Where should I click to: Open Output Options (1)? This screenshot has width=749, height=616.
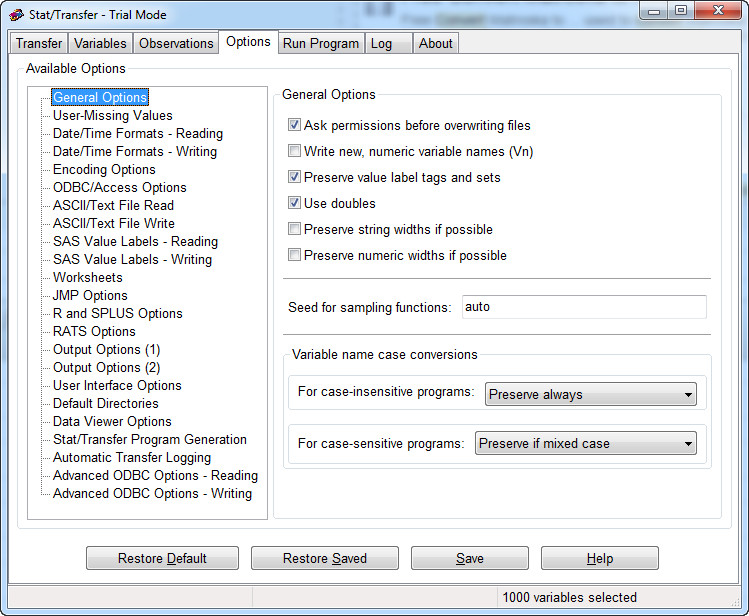pos(107,350)
